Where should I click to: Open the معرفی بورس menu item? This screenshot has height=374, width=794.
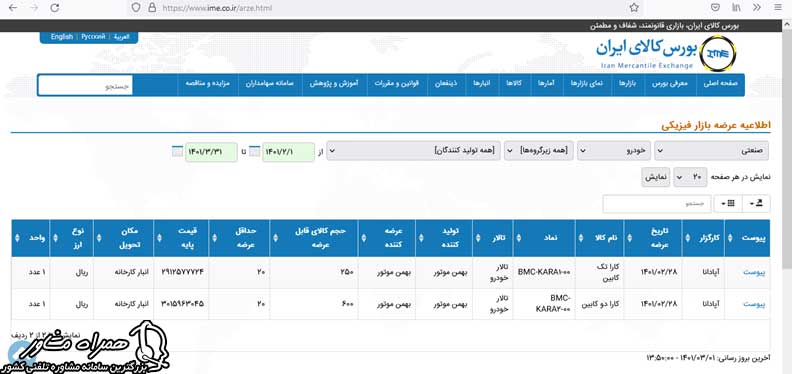coord(671,84)
